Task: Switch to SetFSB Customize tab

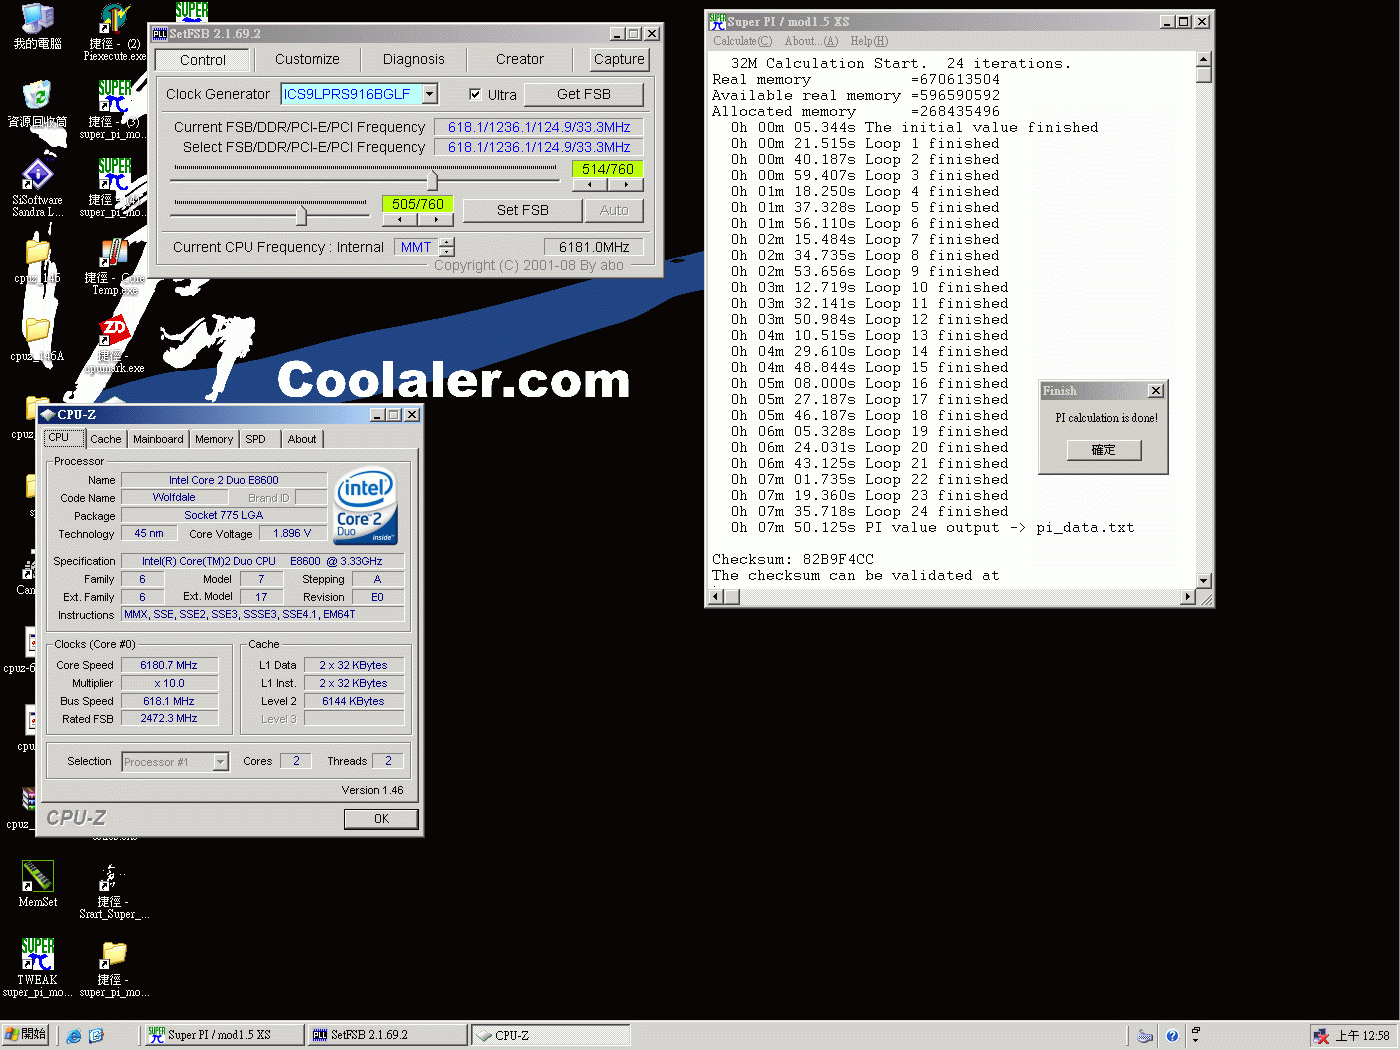Action: tap(307, 60)
